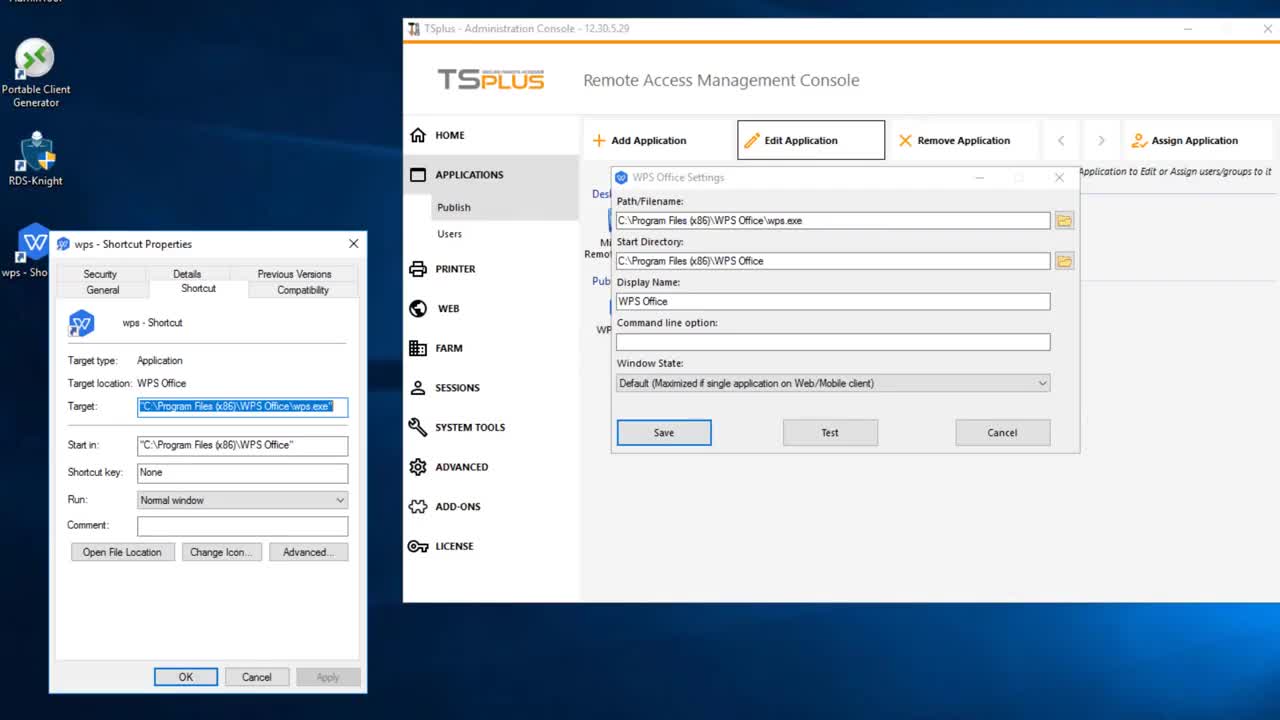Image resolution: width=1280 pixels, height=720 pixels.
Task: Click the pencil icon of Edit Application
Action: [x=752, y=141]
